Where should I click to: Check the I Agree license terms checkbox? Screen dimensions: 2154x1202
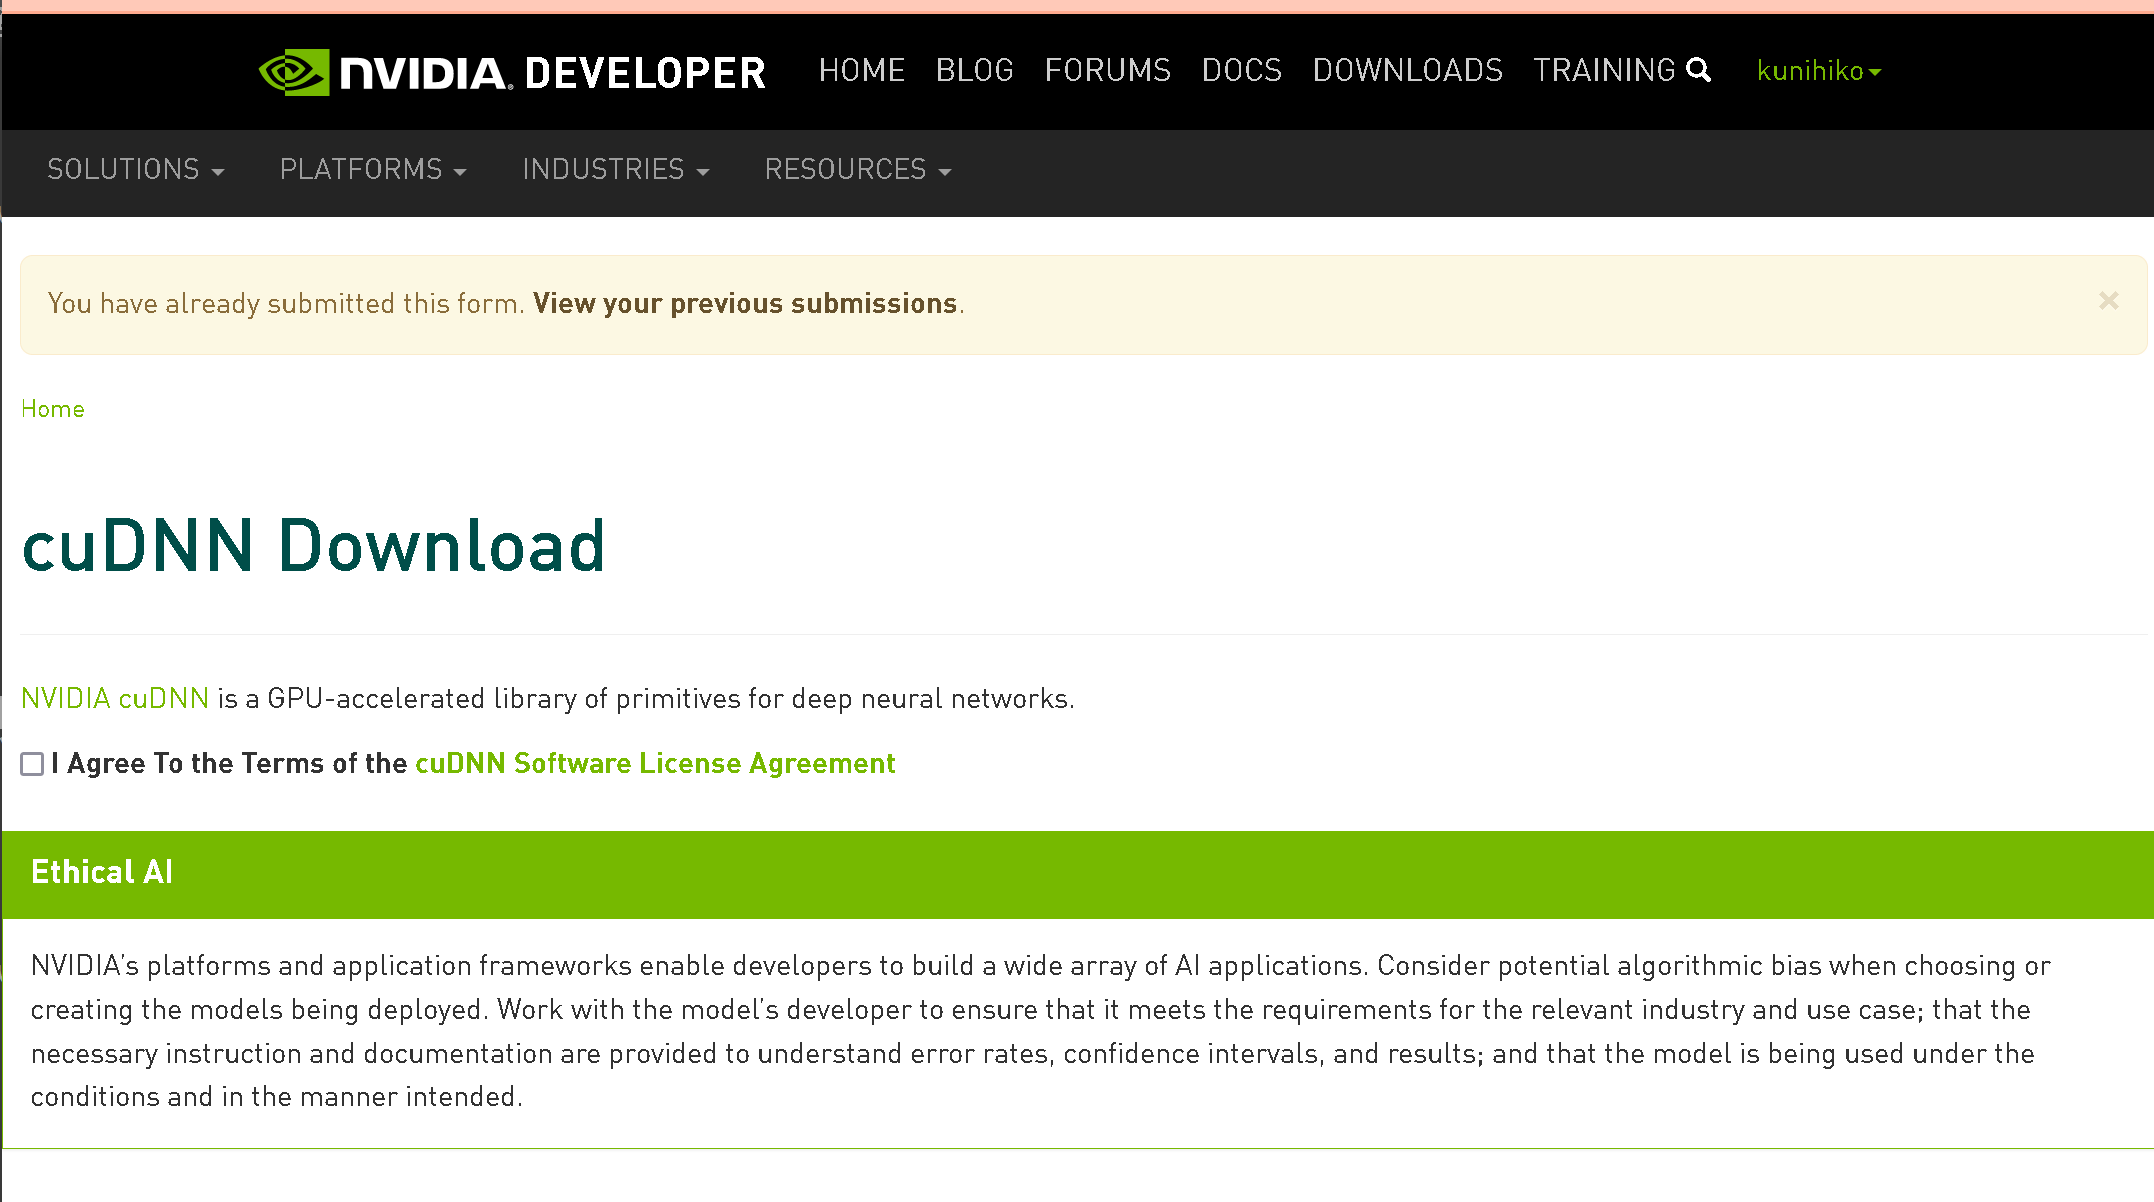pos(32,764)
